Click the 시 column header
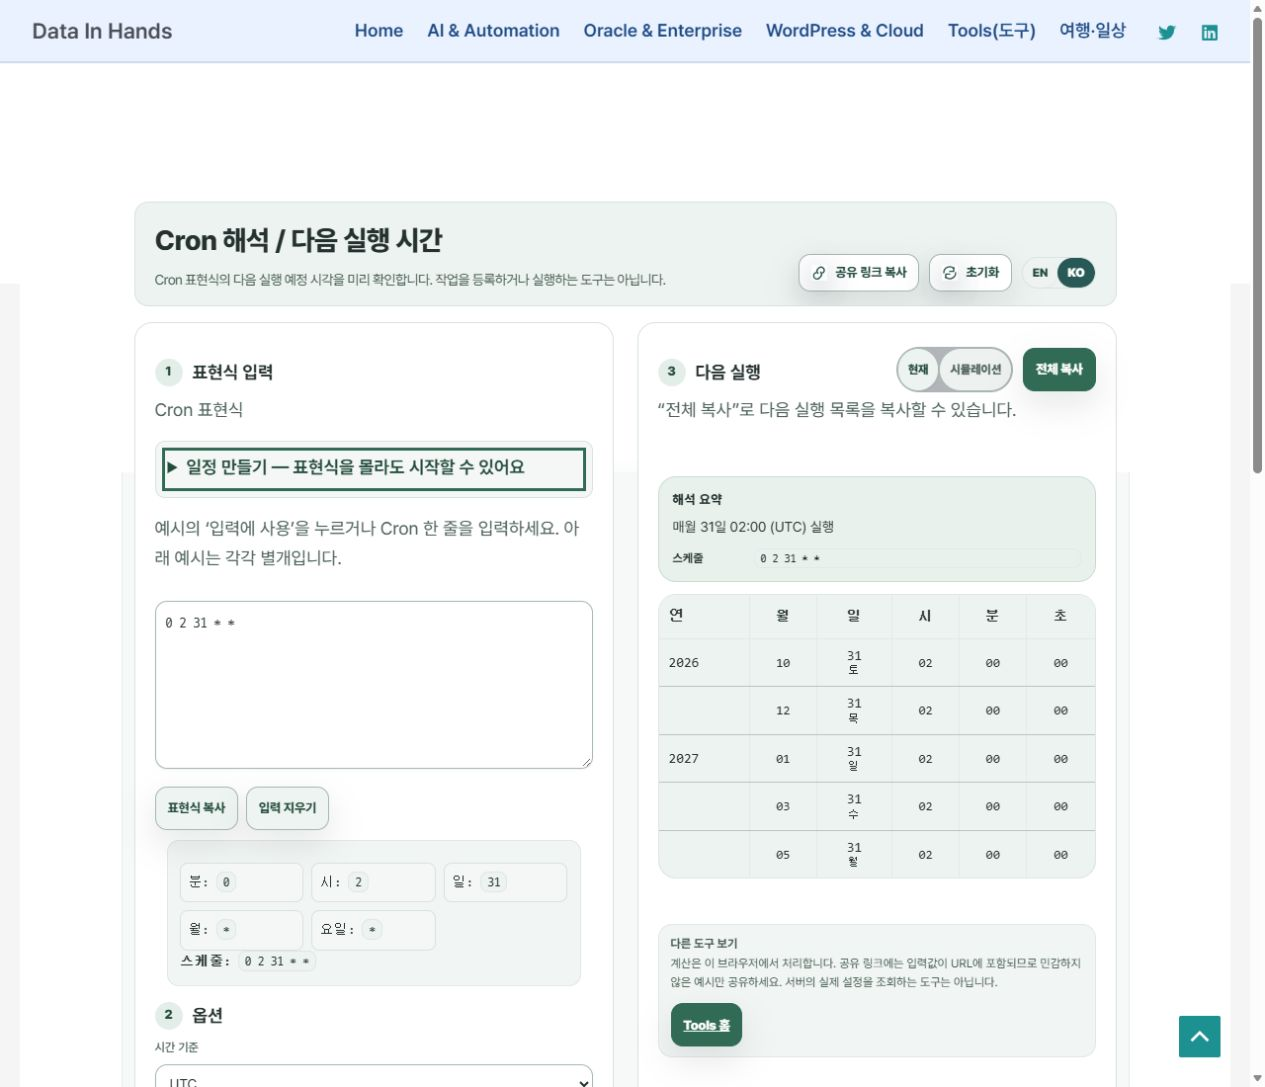The width and height of the screenshot is (1265, 1087). click(925, 616)
